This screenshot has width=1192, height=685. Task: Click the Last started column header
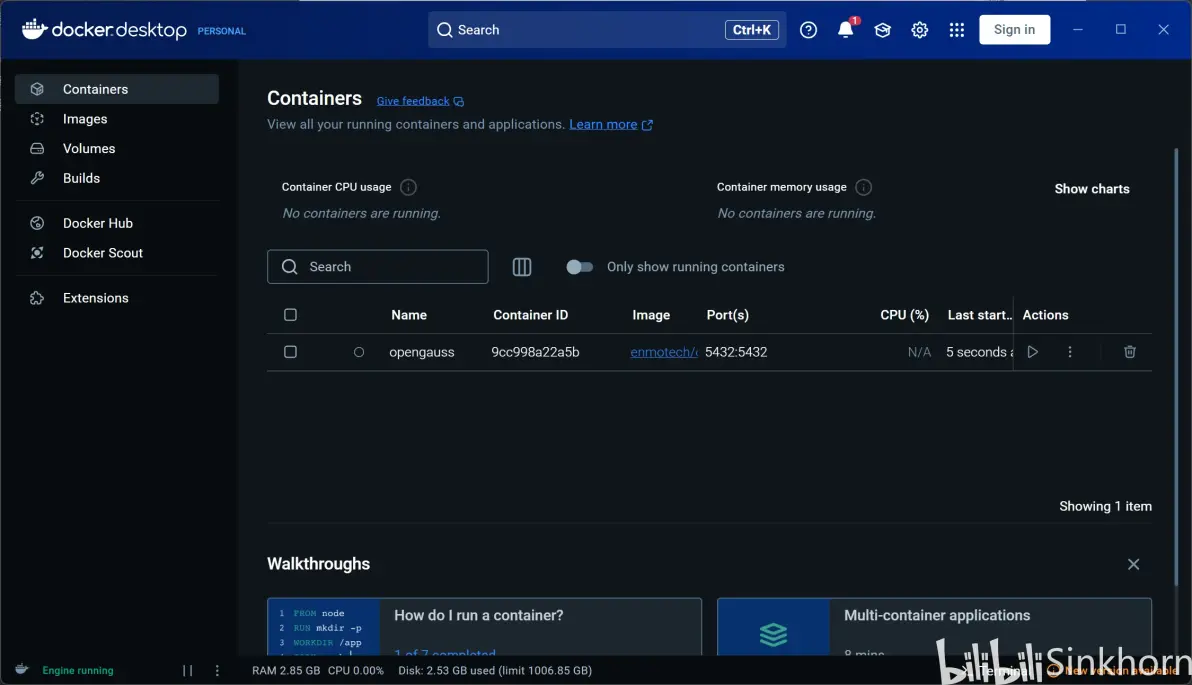979,315
